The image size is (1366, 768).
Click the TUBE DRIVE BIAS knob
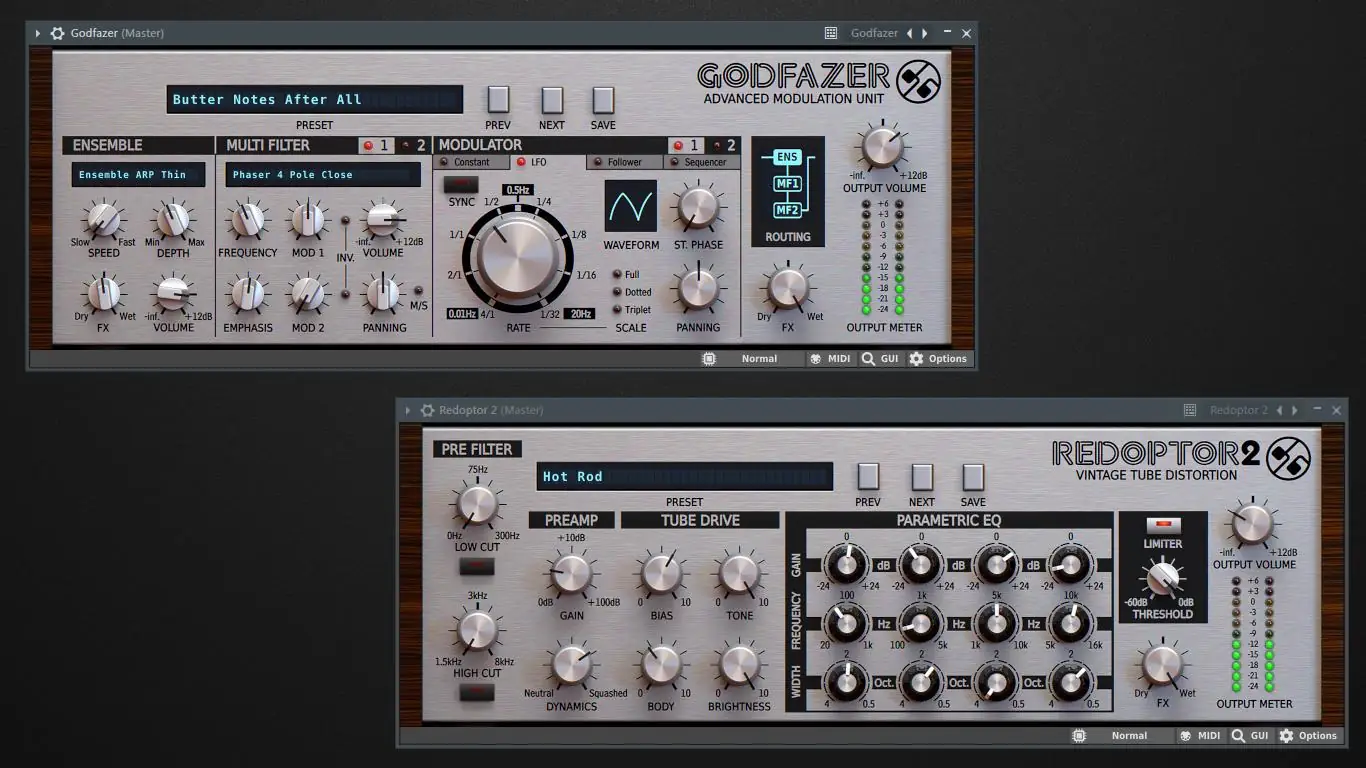[661, 575]
